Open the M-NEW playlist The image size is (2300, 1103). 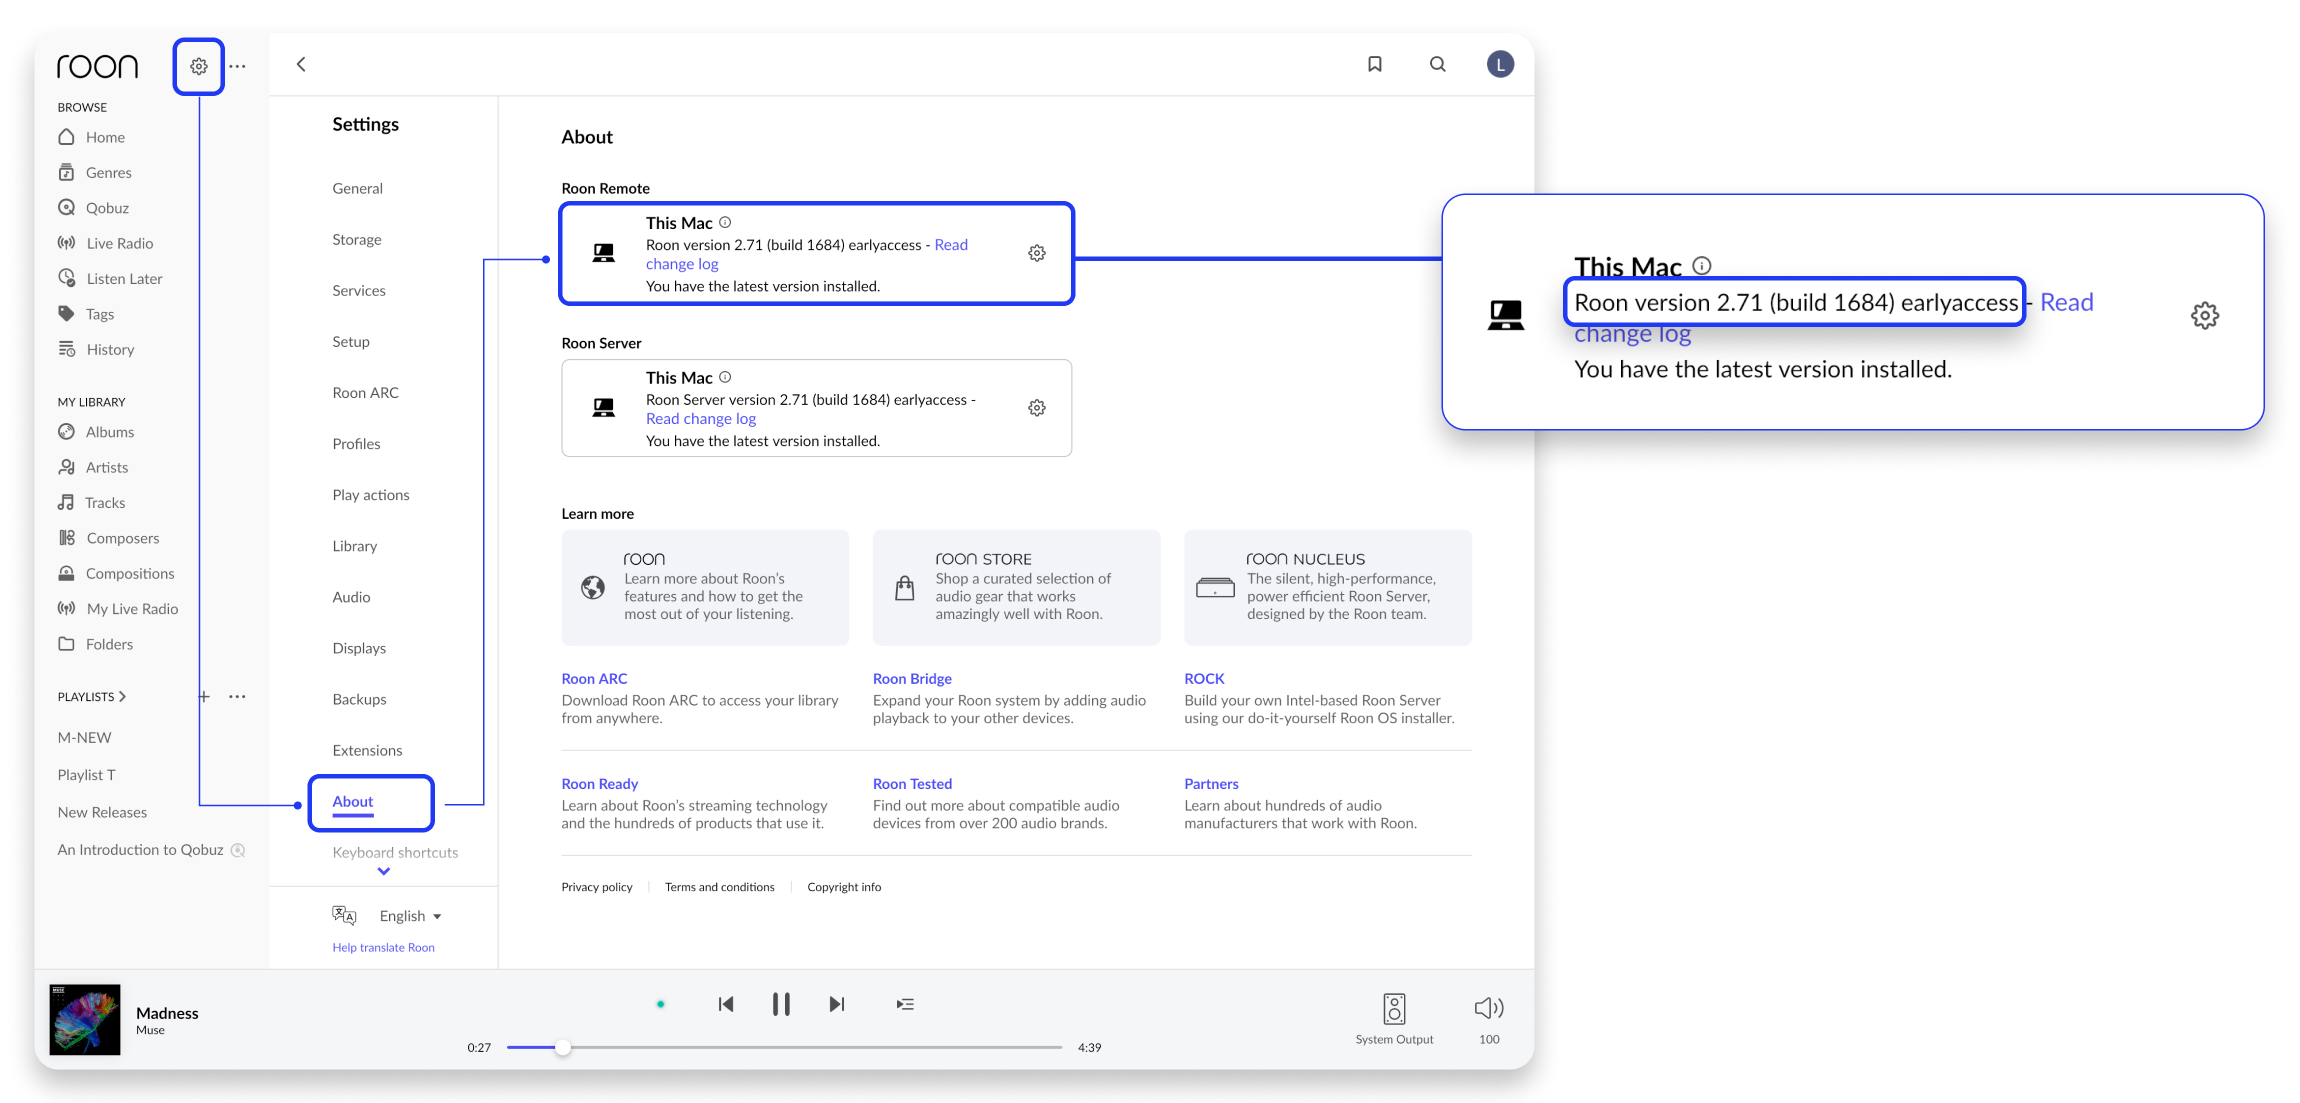84,737
